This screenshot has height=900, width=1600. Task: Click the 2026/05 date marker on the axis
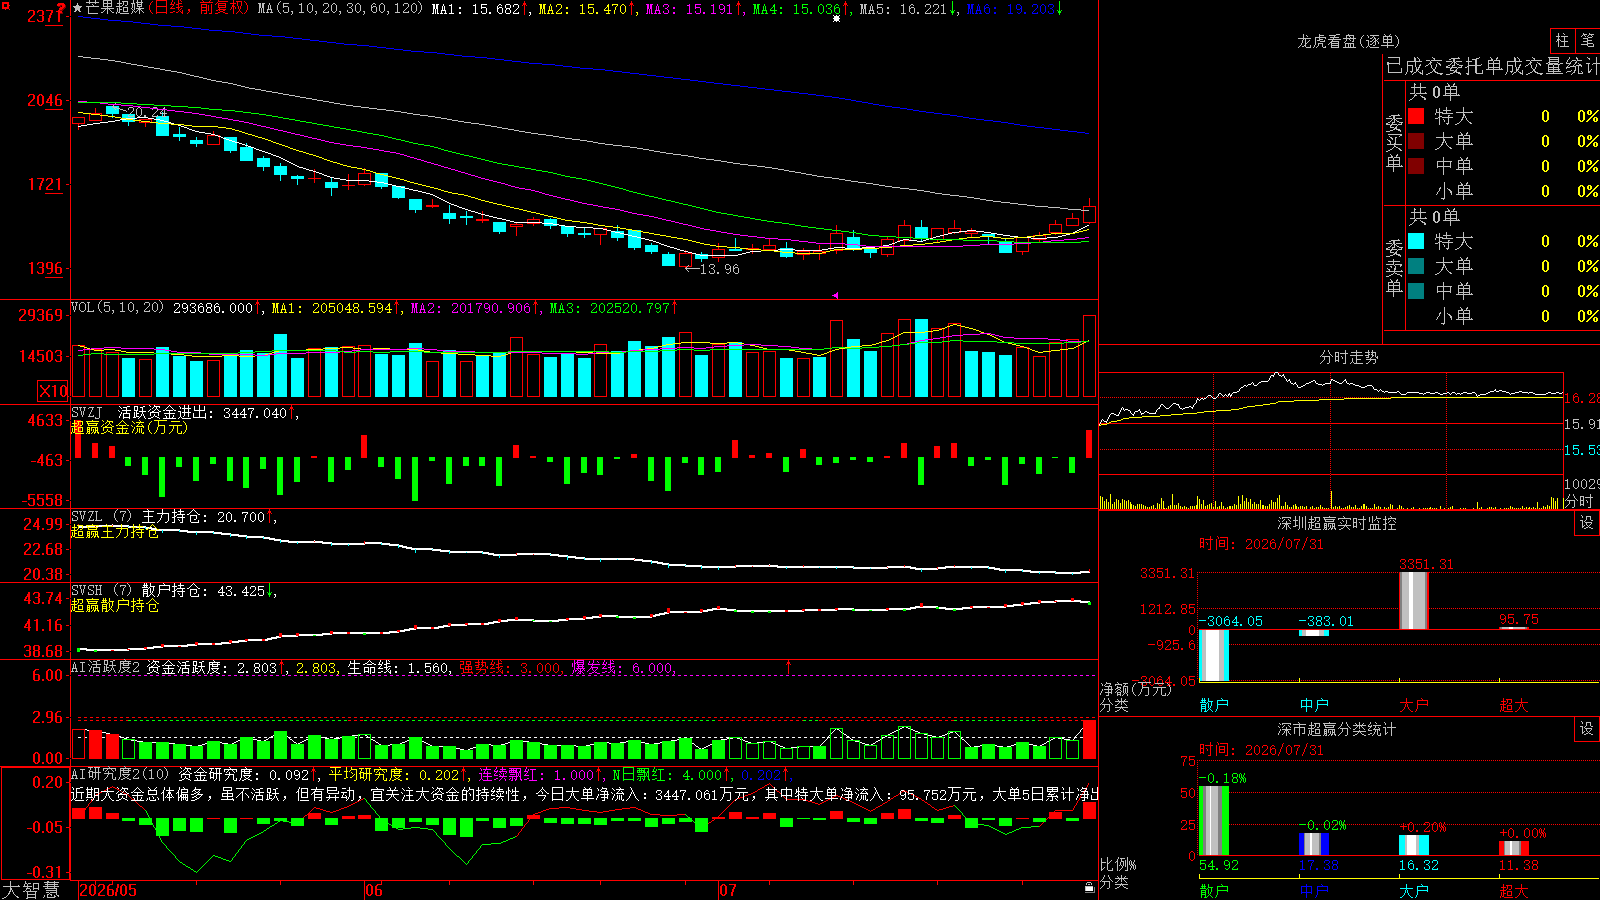(108, 890)
